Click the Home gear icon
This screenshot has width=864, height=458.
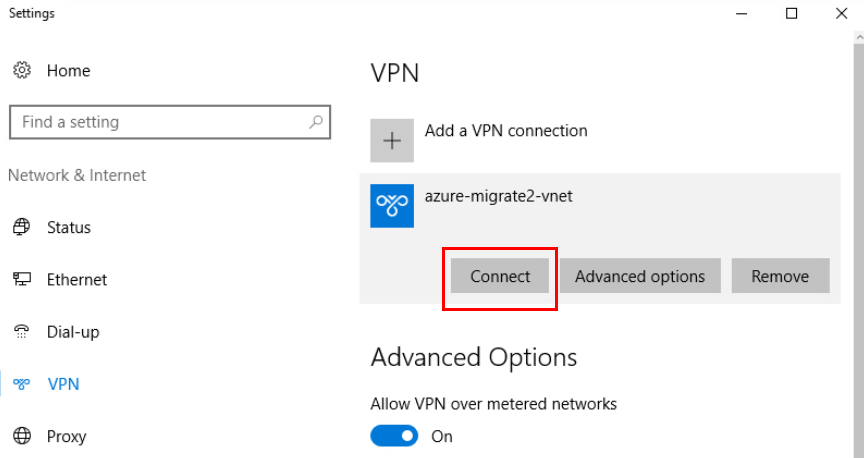[x=22, y=70]
